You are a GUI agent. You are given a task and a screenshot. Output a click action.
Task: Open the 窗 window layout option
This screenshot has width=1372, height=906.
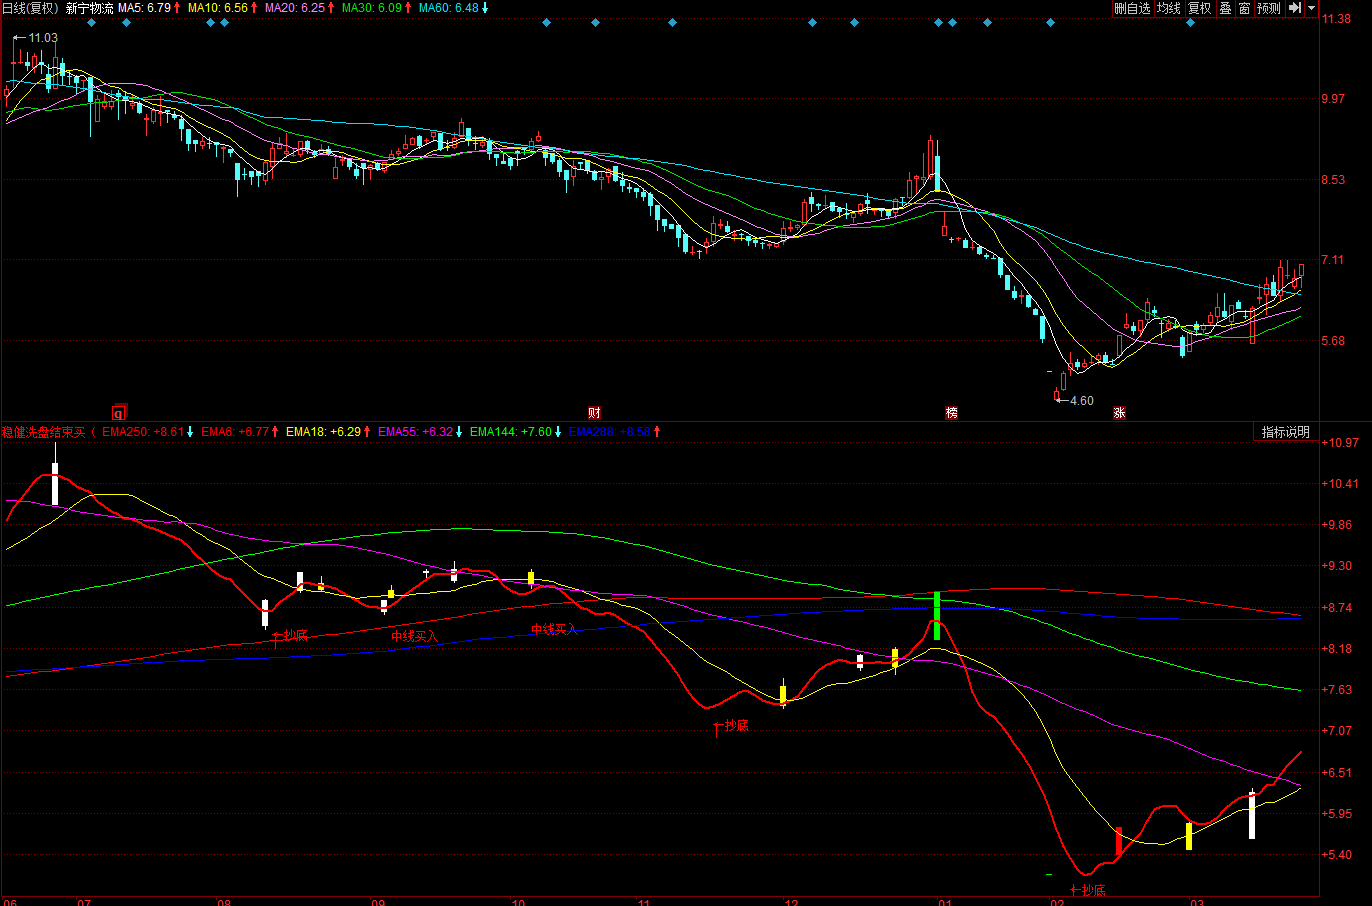[x=1244, y=8]
